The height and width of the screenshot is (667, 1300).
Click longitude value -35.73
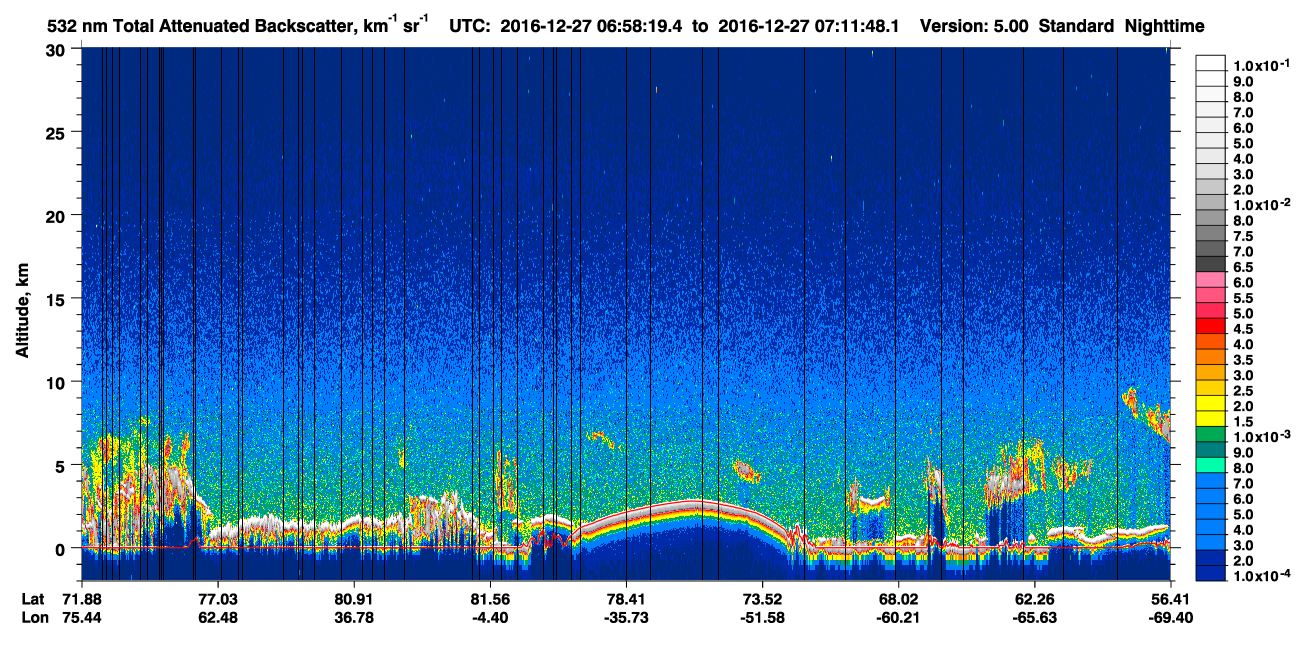(x=626, y=617)
